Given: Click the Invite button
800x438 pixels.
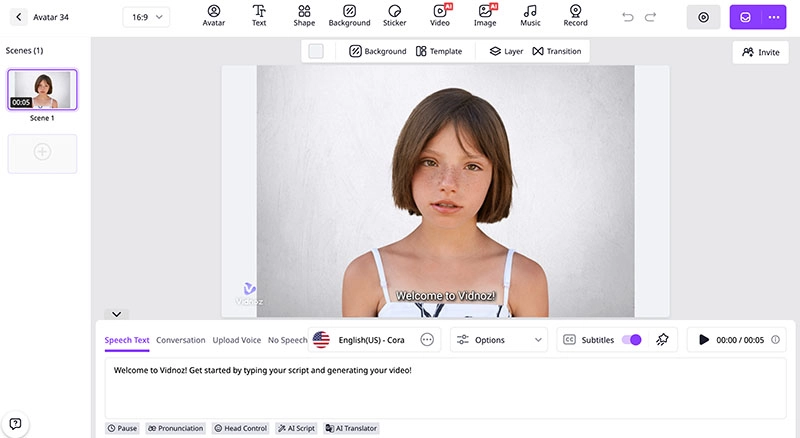Looking at the screenshot, I should [760, 52].
